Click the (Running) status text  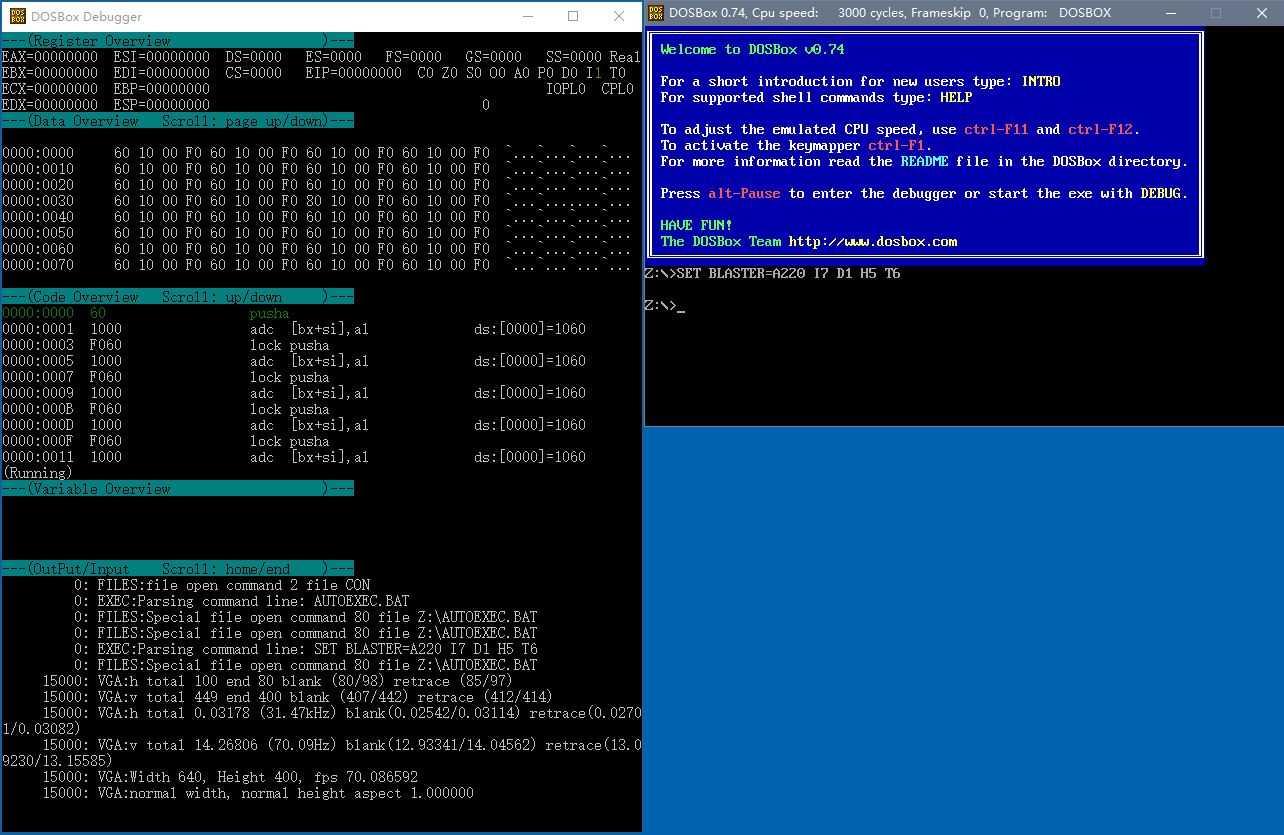click(x=37, y=473)
